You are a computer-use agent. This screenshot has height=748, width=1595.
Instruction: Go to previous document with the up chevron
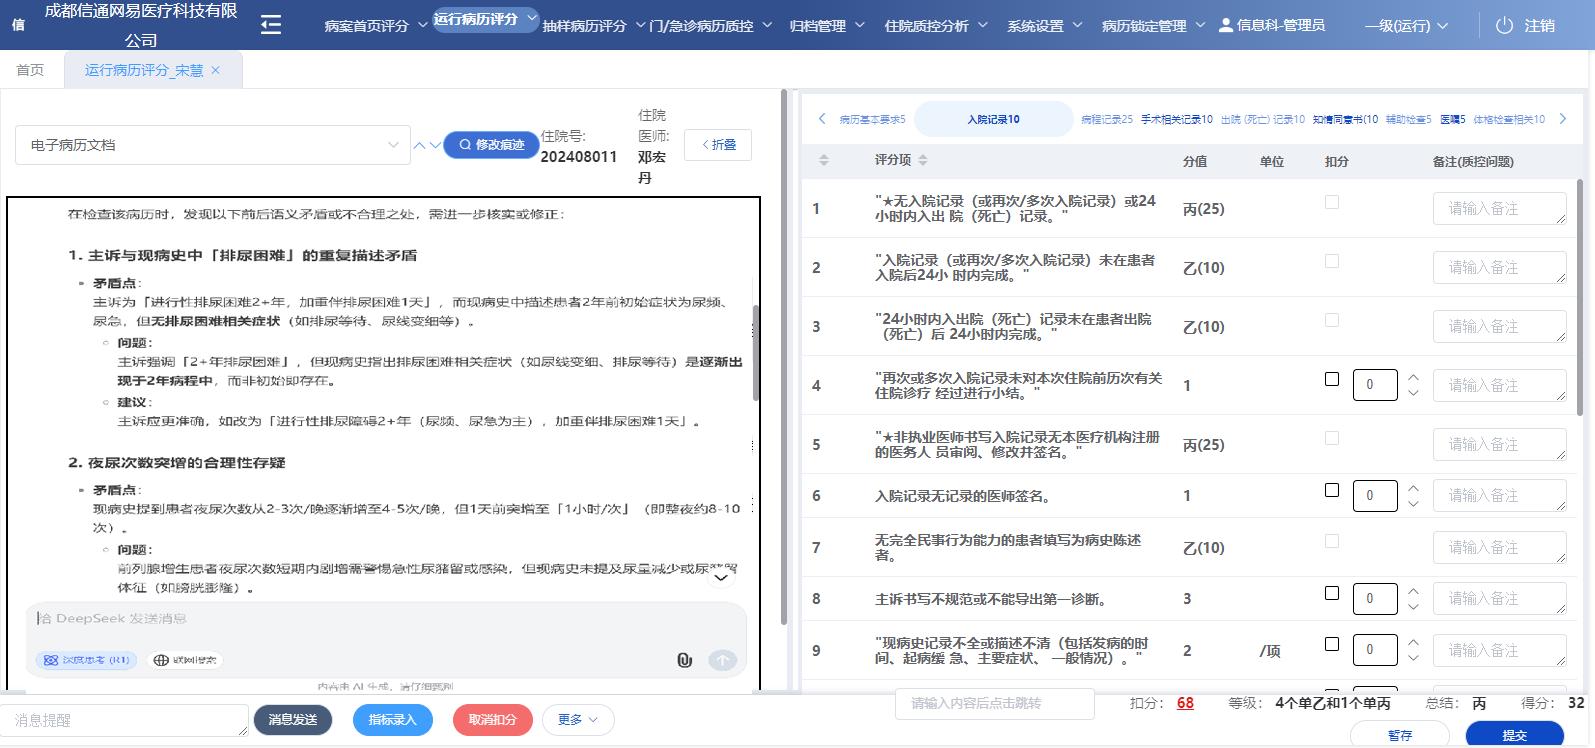[x=420, y=145]
